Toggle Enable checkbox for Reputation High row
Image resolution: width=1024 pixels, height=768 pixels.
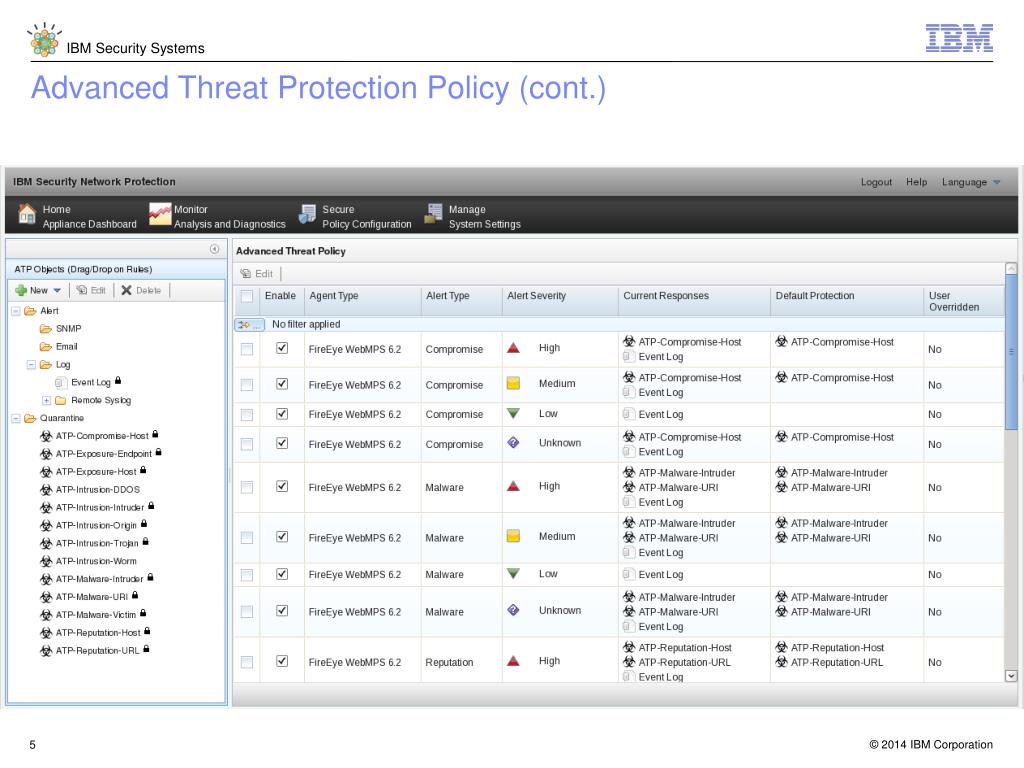(x=282, y=662)
